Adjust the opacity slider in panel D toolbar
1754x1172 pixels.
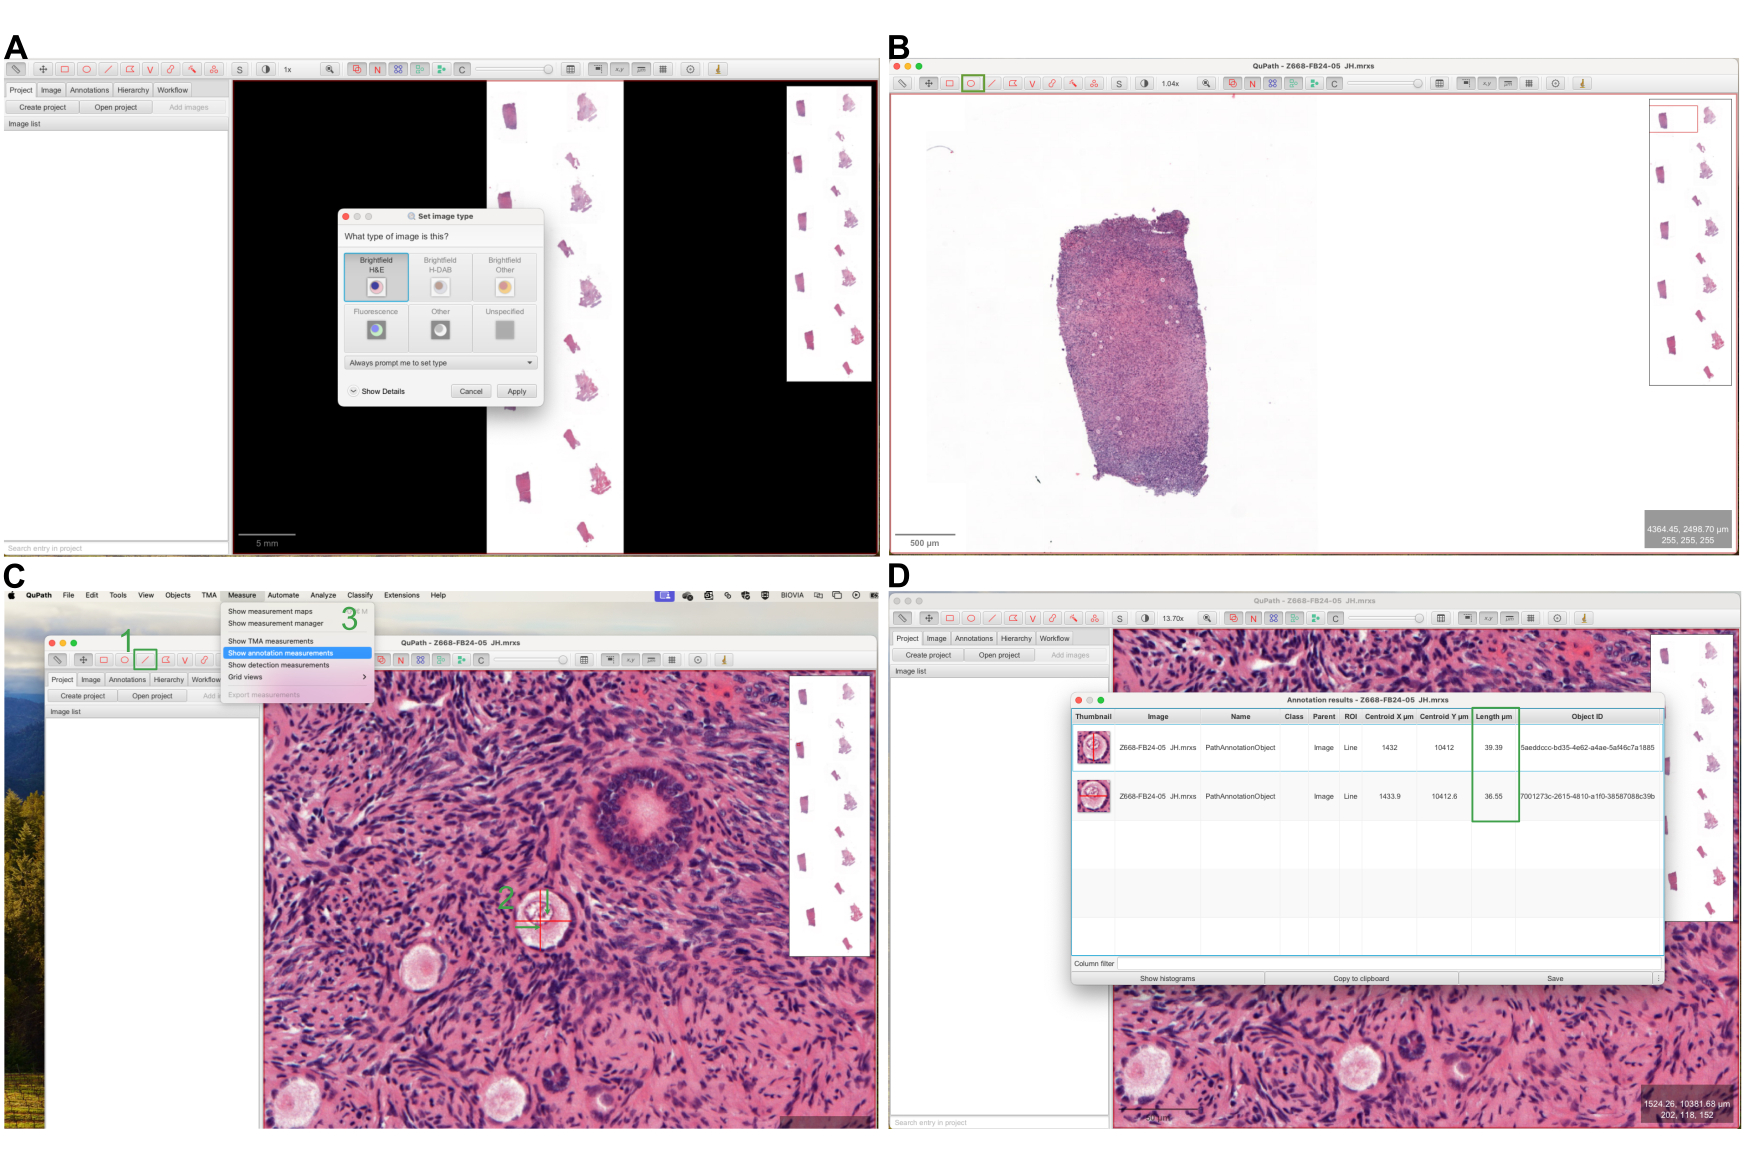click(1386, 618)
